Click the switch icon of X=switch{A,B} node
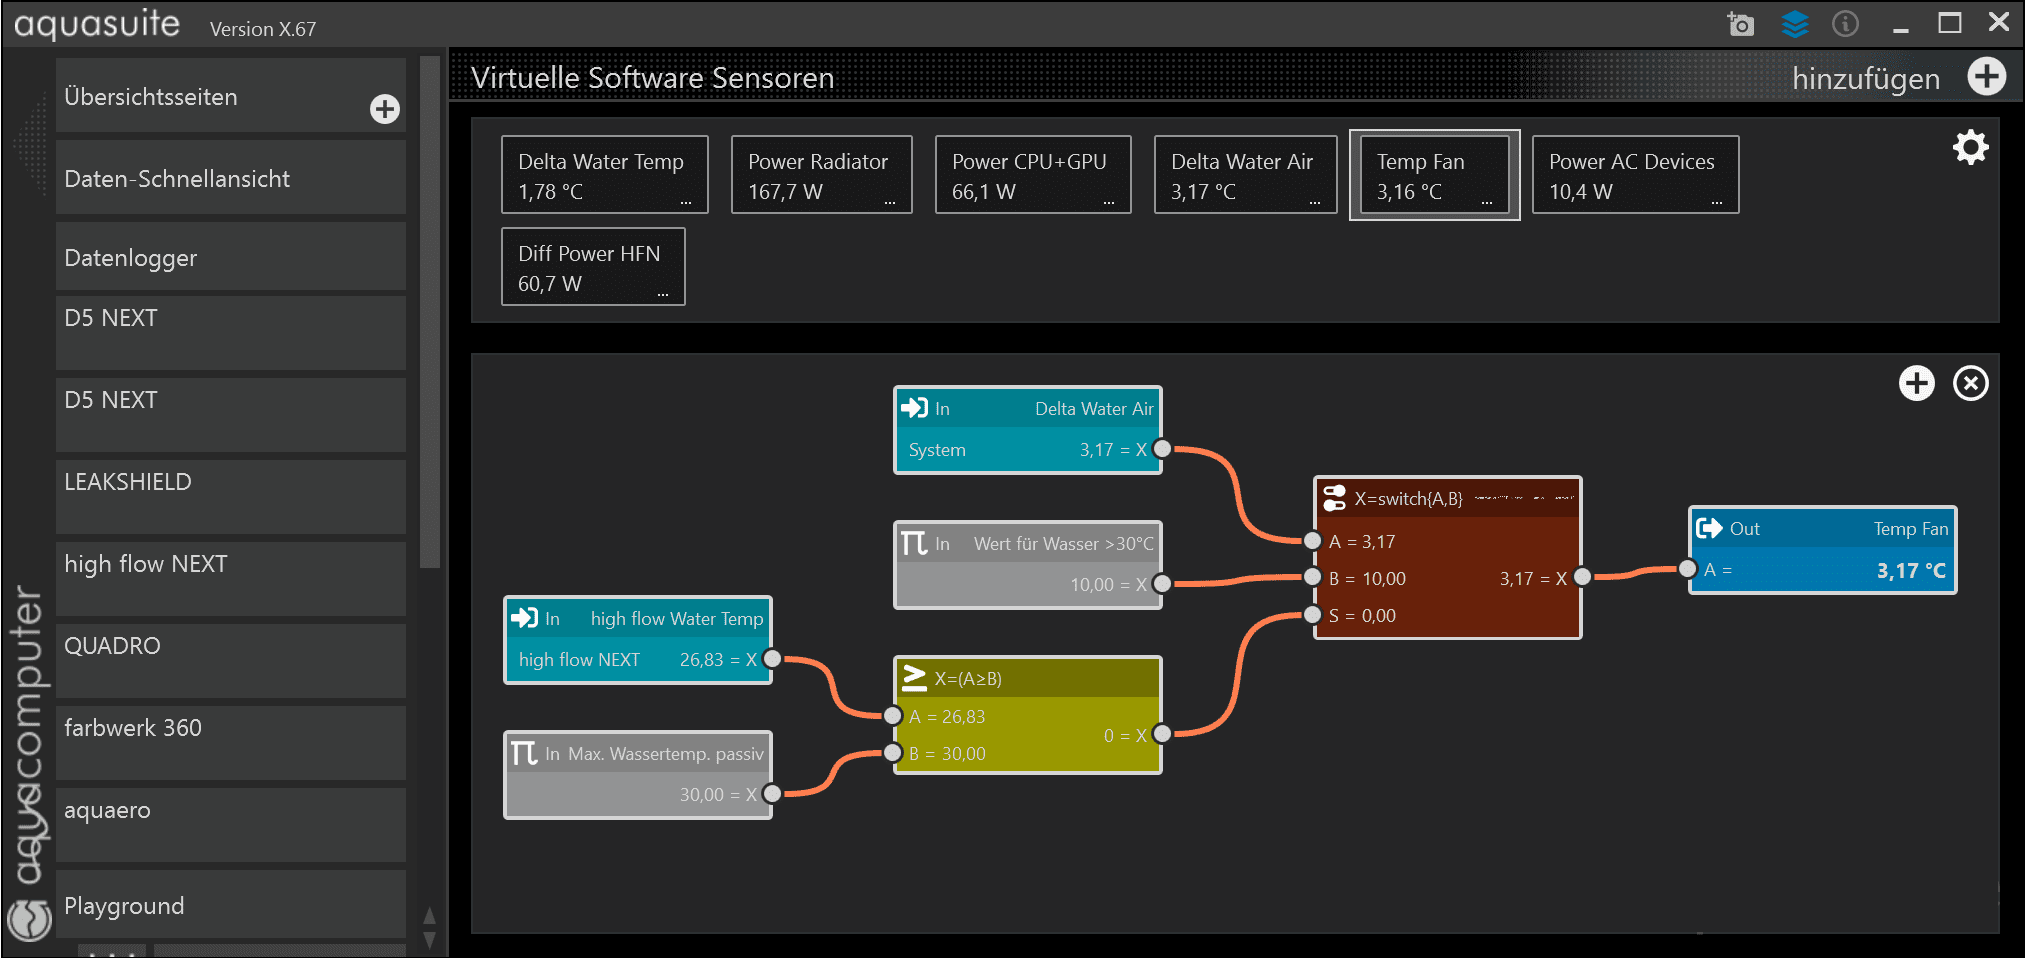 click(x=1334, y=498)
